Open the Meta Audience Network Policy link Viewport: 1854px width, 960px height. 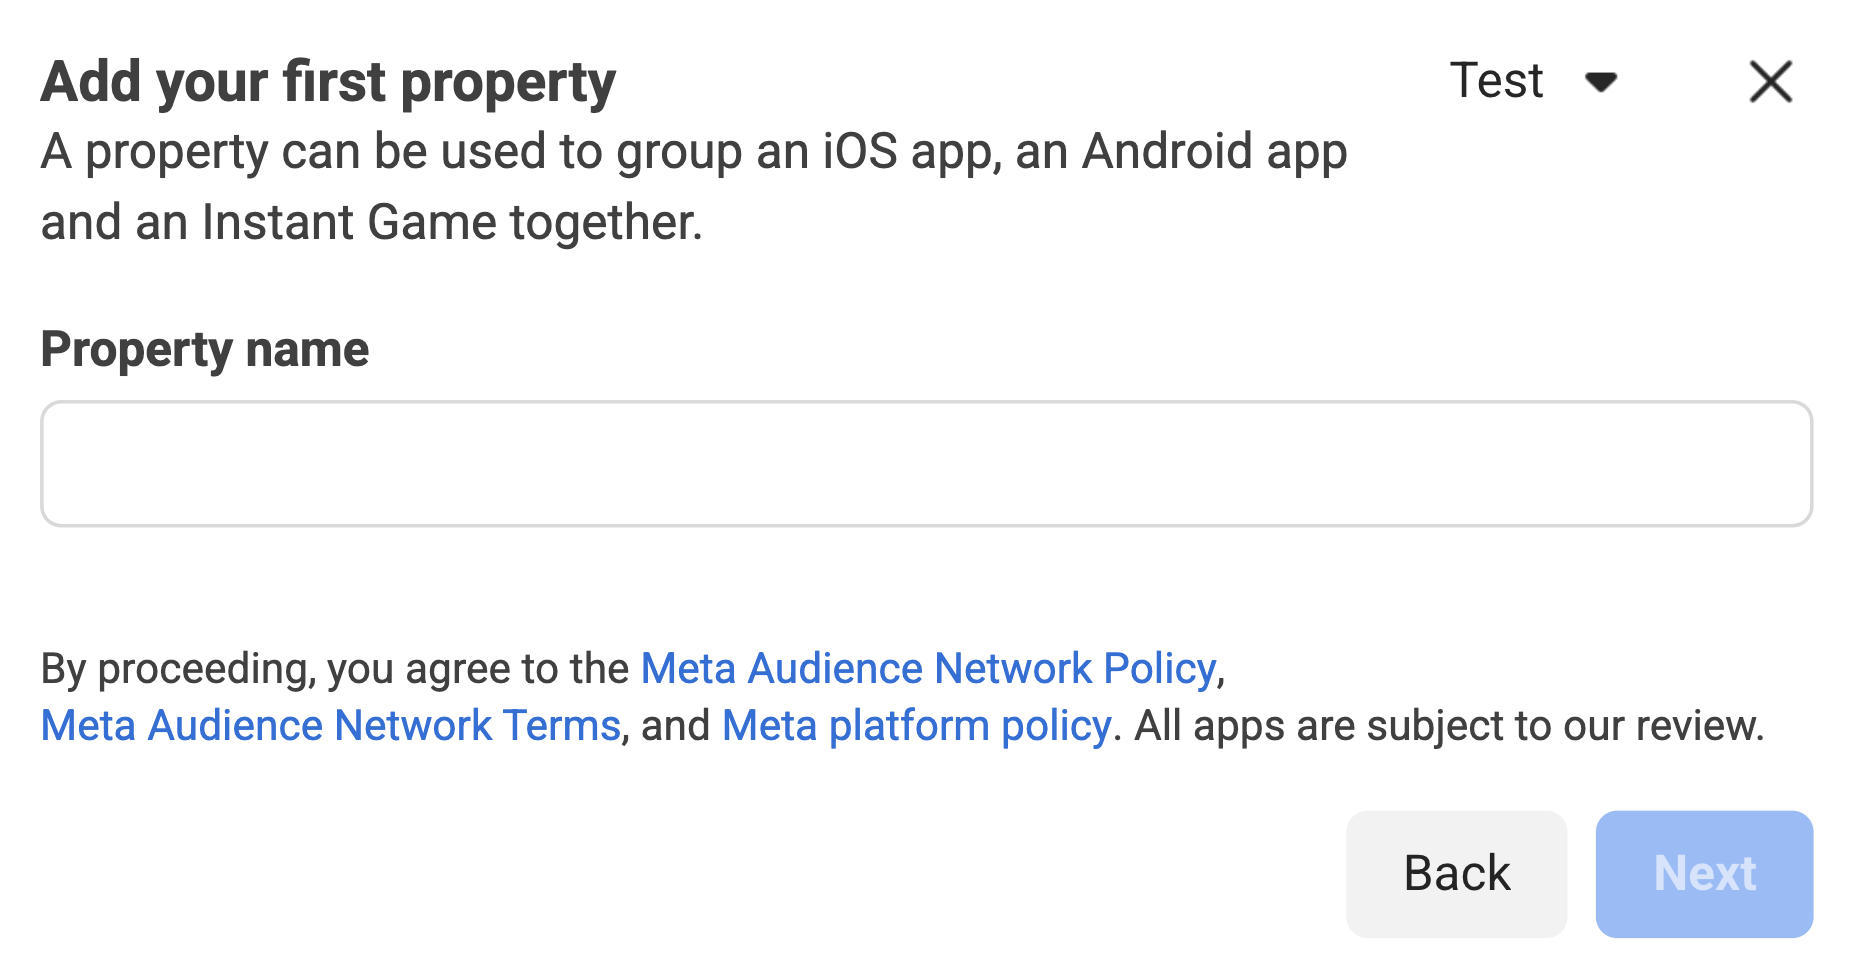[928, 668]
